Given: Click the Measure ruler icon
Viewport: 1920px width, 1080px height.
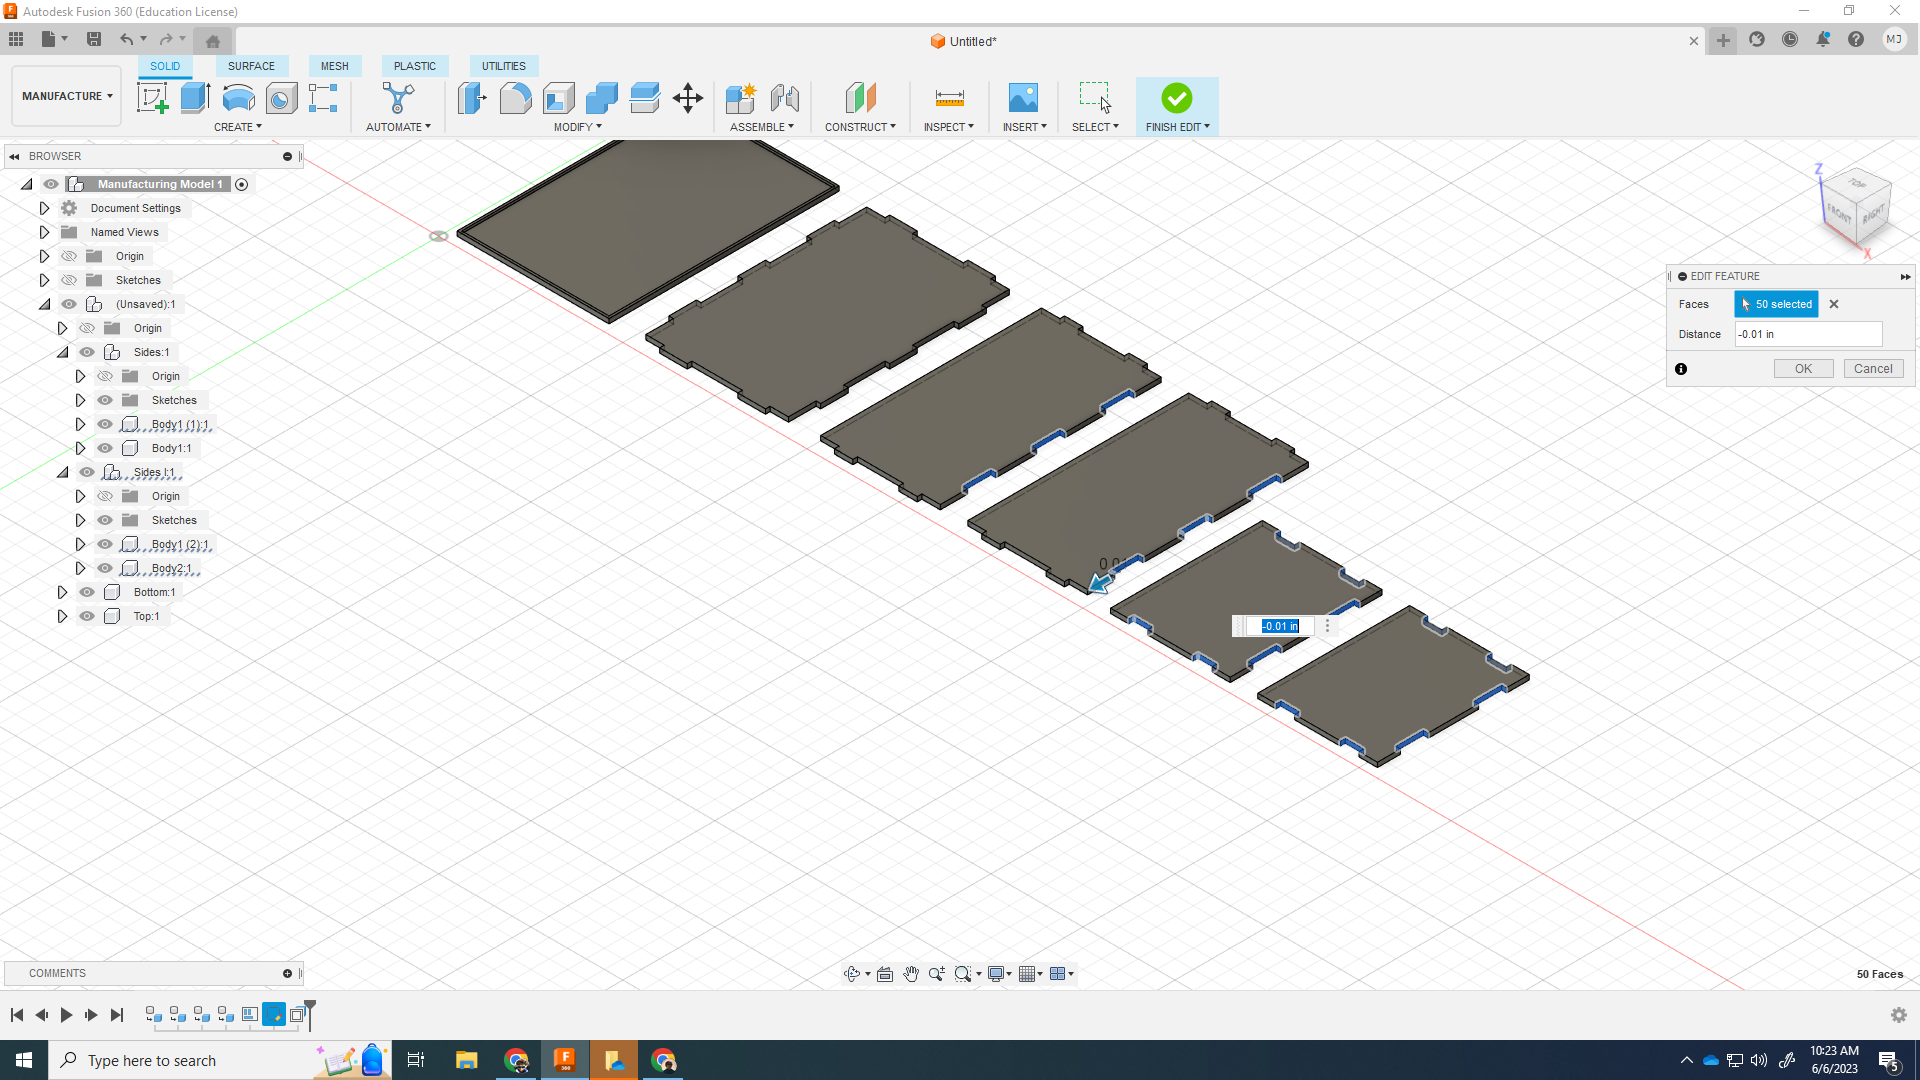Looking at the screenshot, I should 949,98.
